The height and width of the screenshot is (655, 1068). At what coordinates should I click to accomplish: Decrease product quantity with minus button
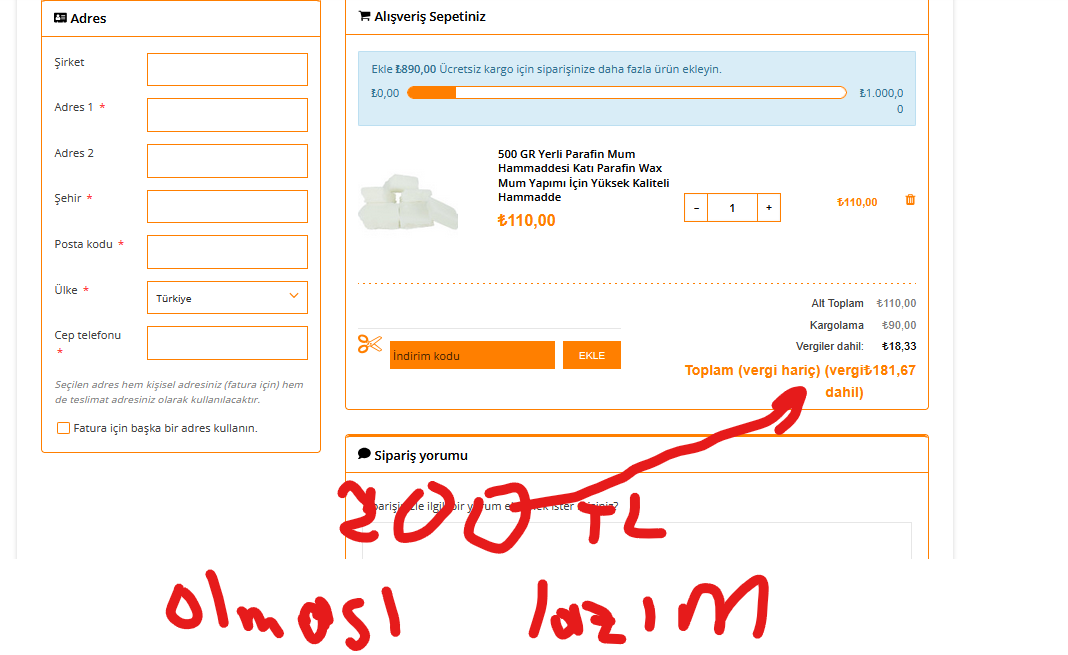(x=696, y=208)
